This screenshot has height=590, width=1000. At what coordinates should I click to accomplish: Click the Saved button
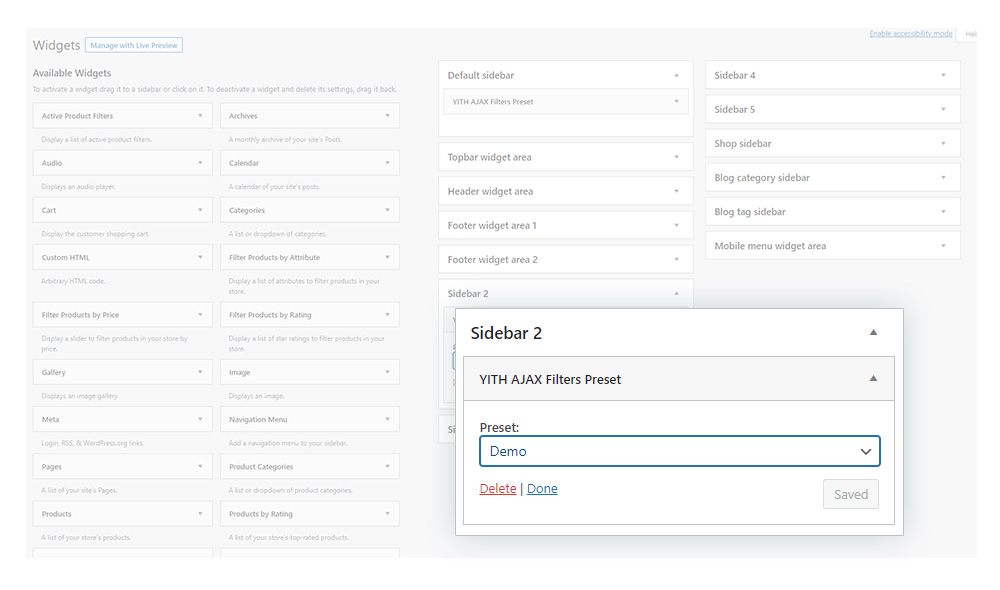tap(851, 494)
